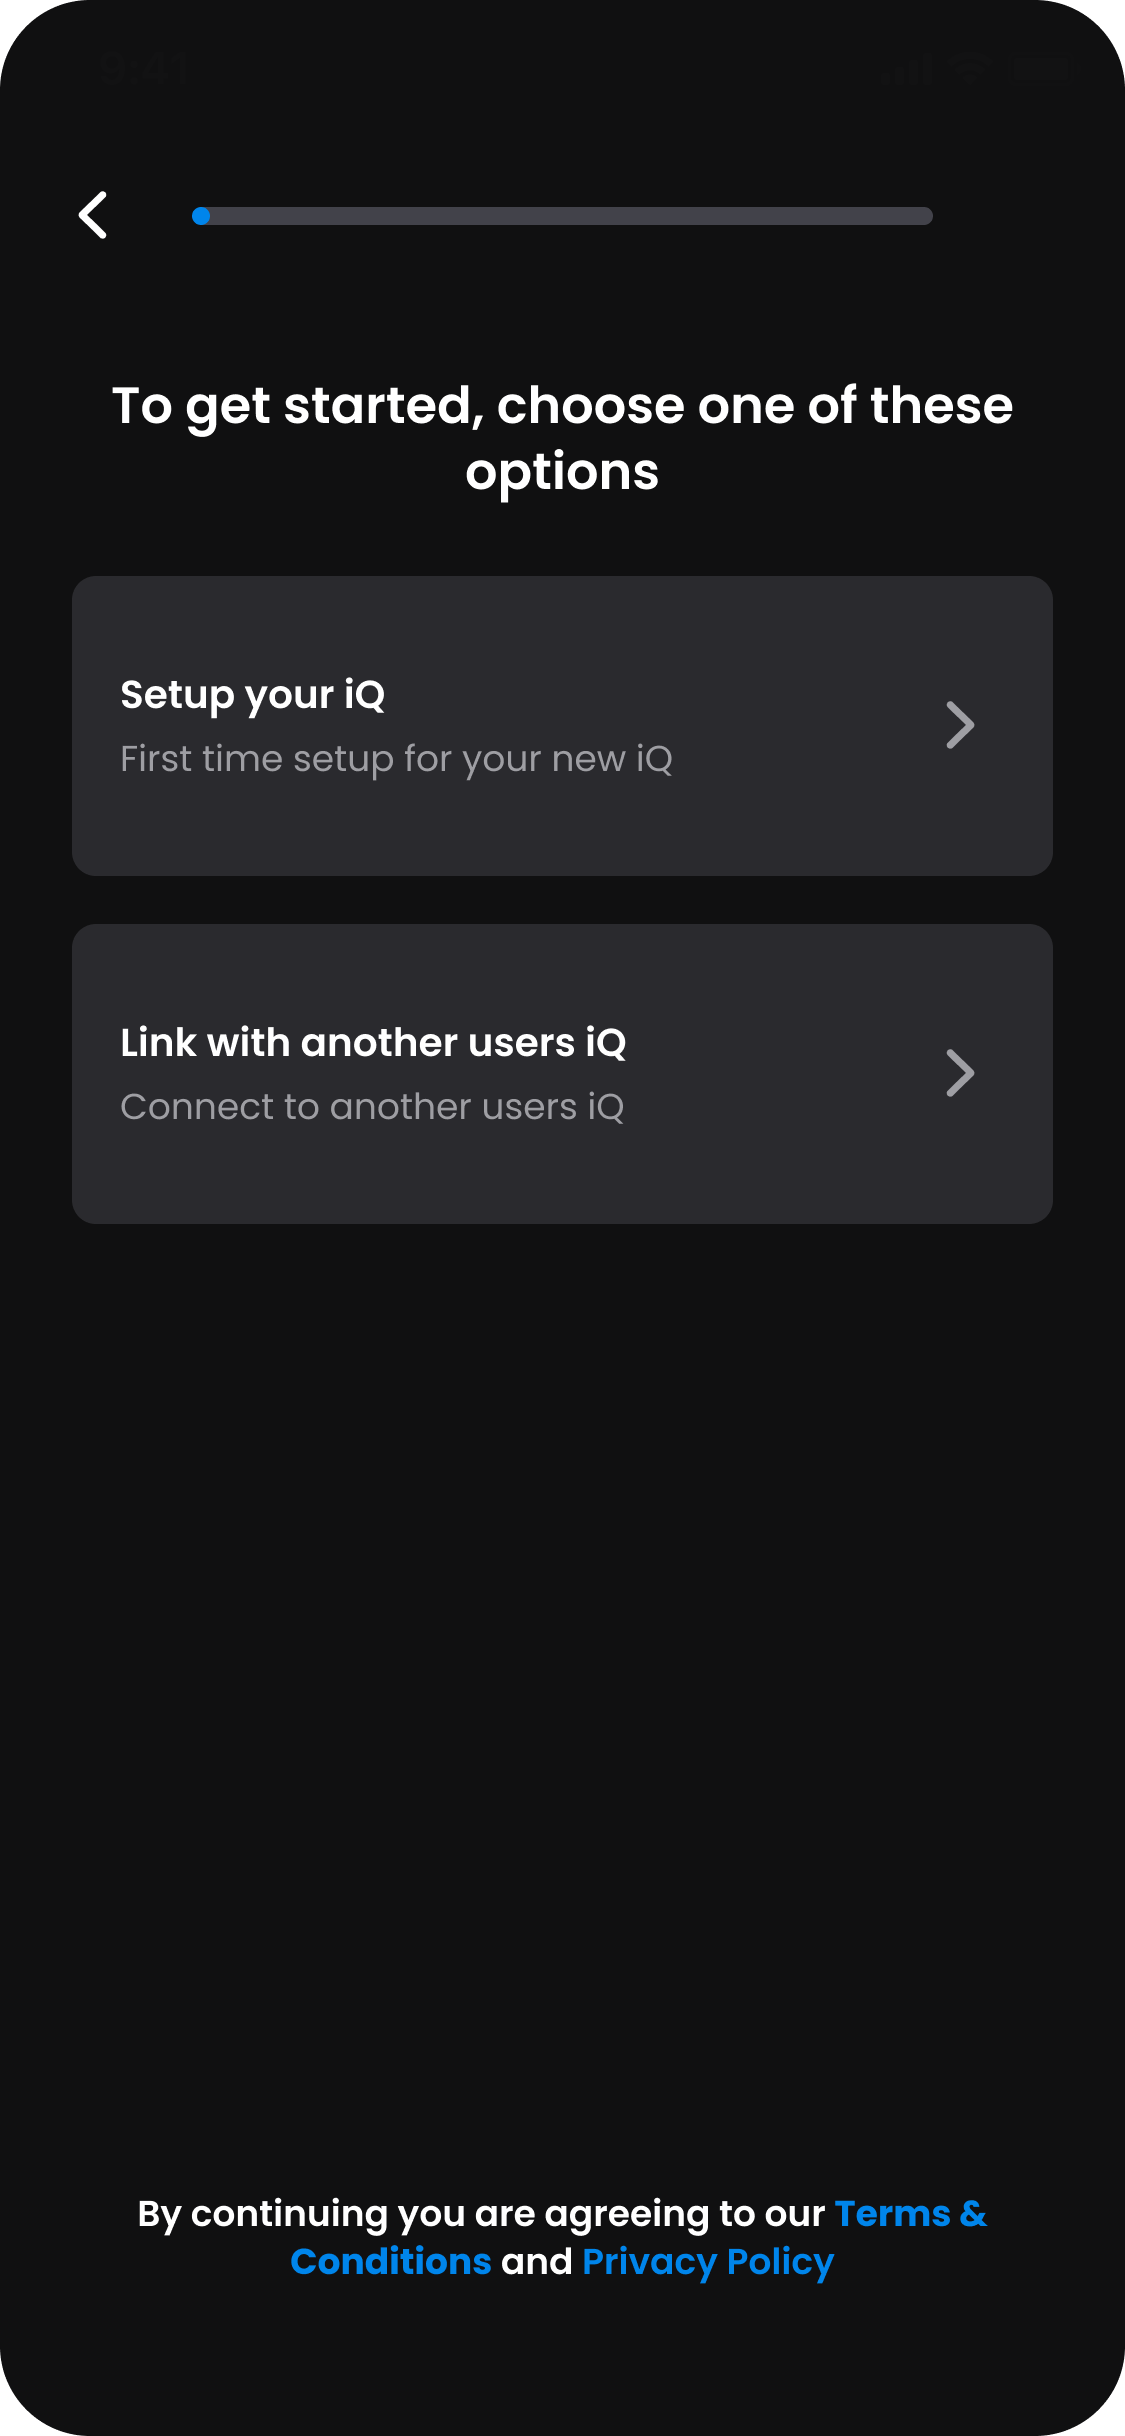Open the Terms & Conditions link
The height and width of the screenshot is (2436, 1125).
coord(910,2215)
